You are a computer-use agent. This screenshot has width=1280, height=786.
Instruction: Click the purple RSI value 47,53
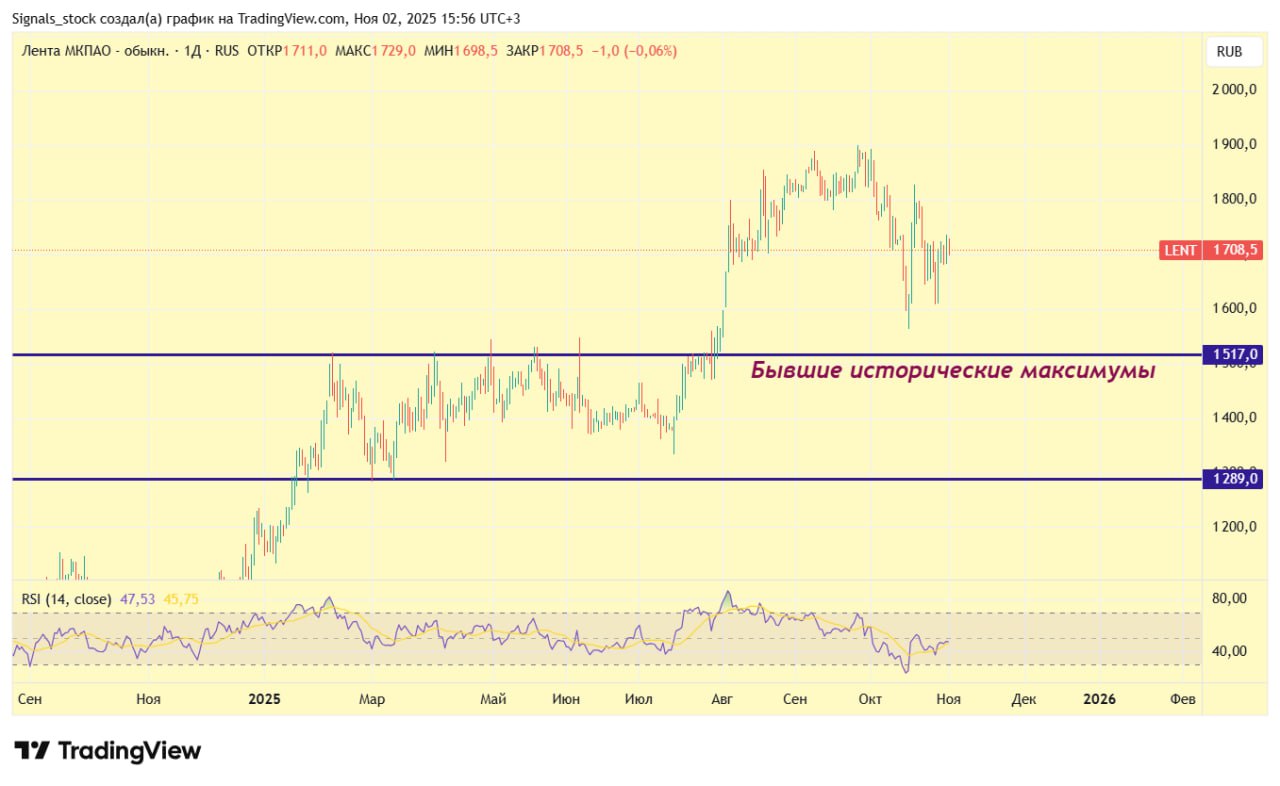(x=138, y=598)
